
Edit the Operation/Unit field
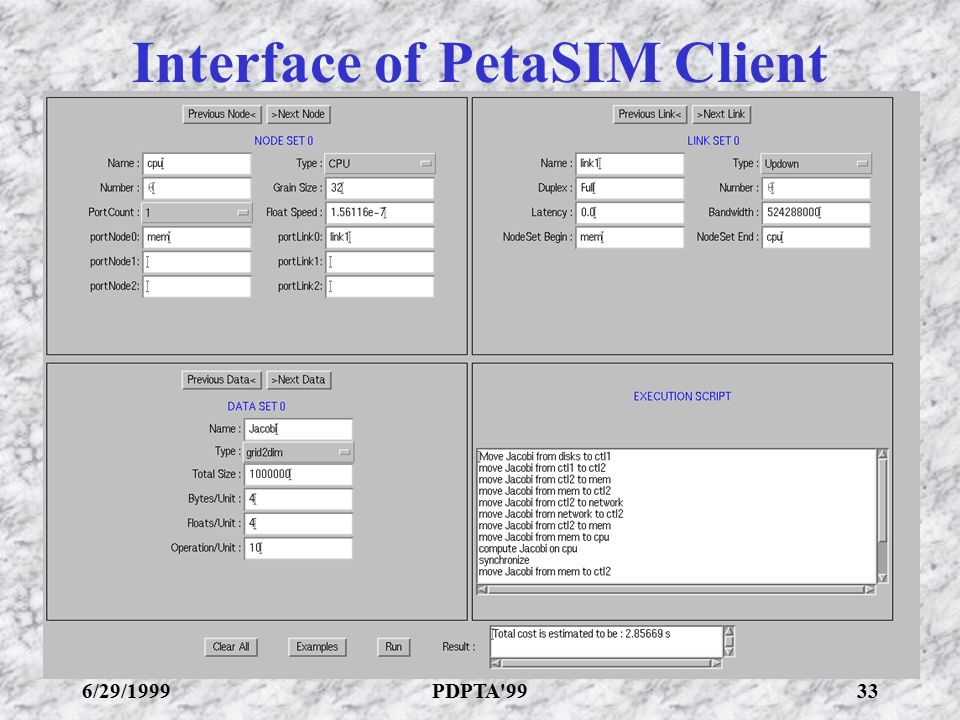[298, 548]
